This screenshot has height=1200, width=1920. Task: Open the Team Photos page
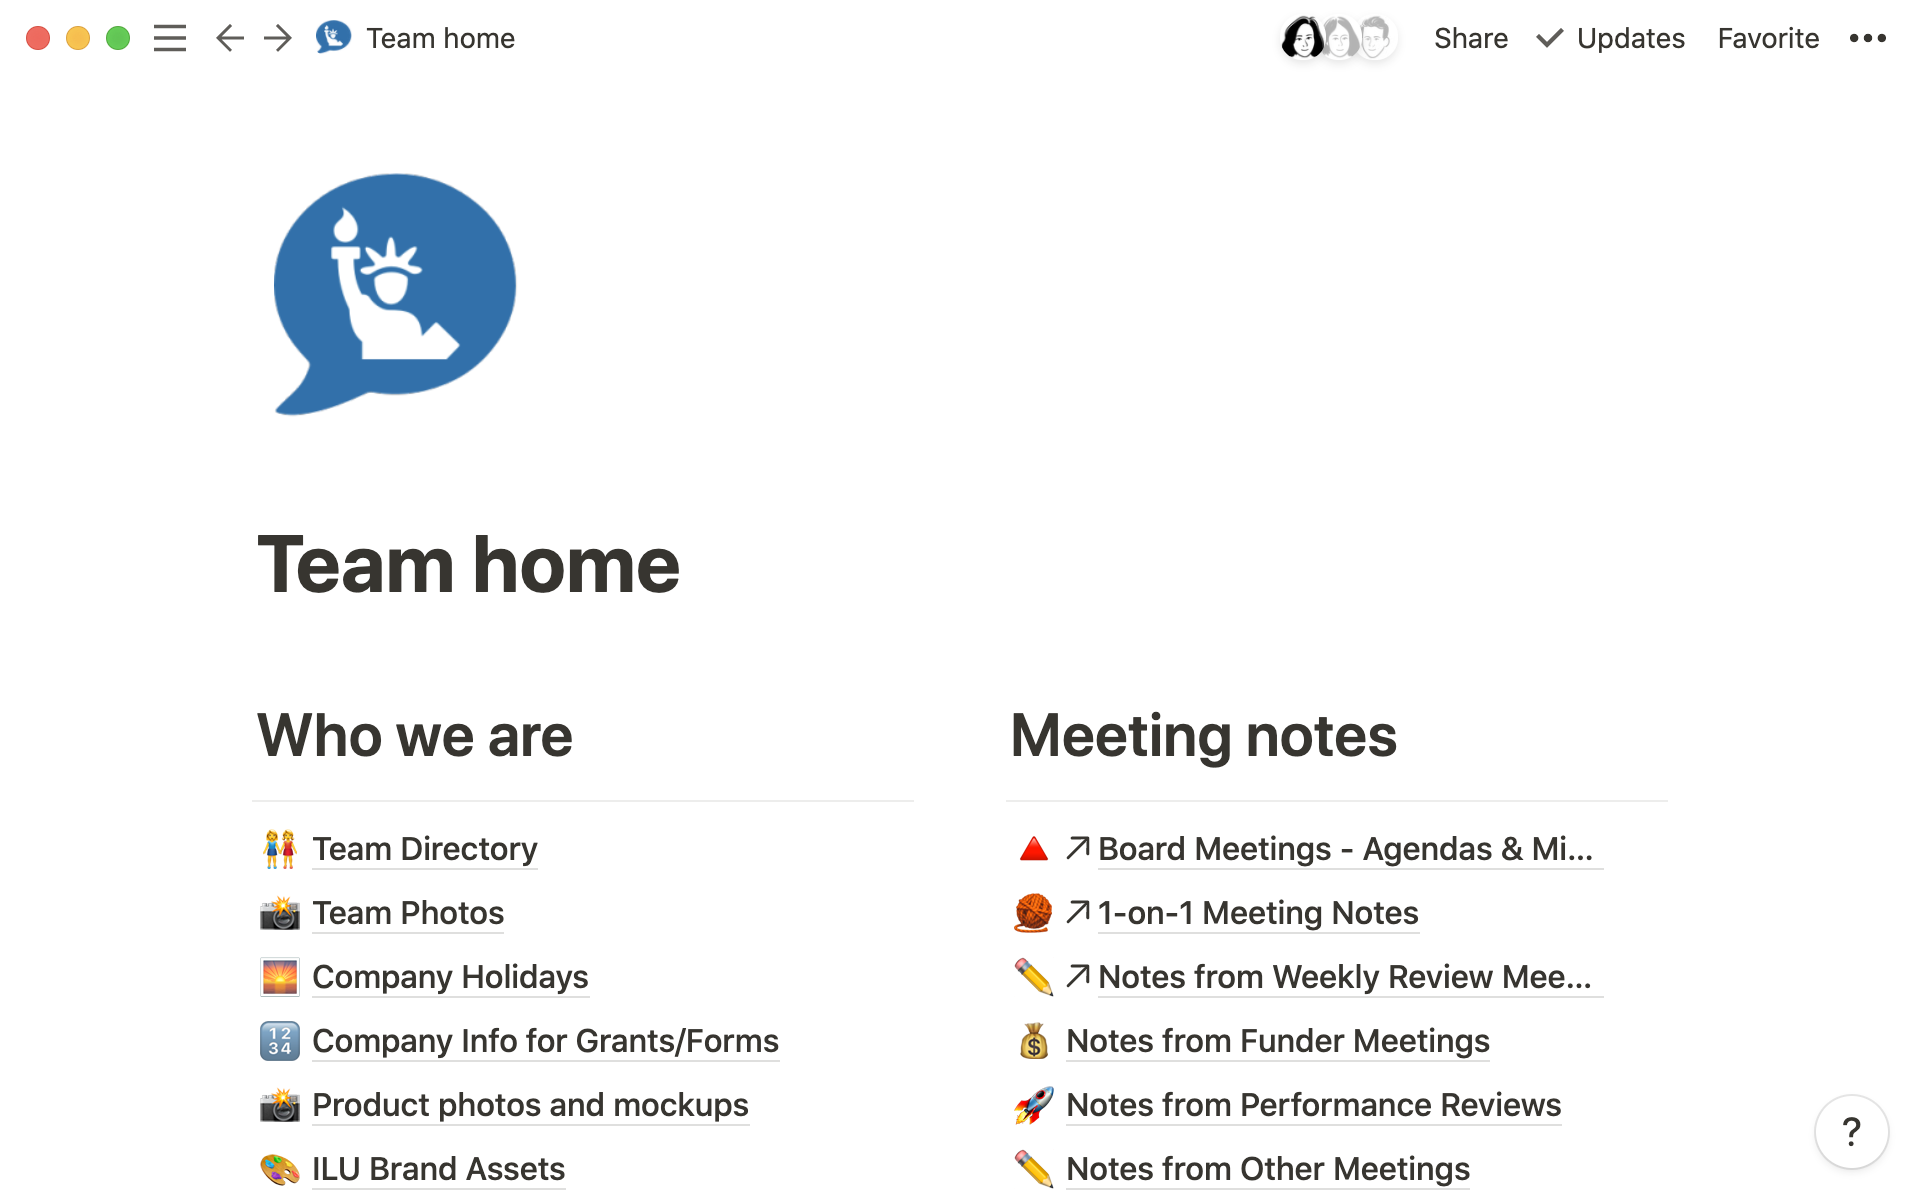(x=408, y=913)
